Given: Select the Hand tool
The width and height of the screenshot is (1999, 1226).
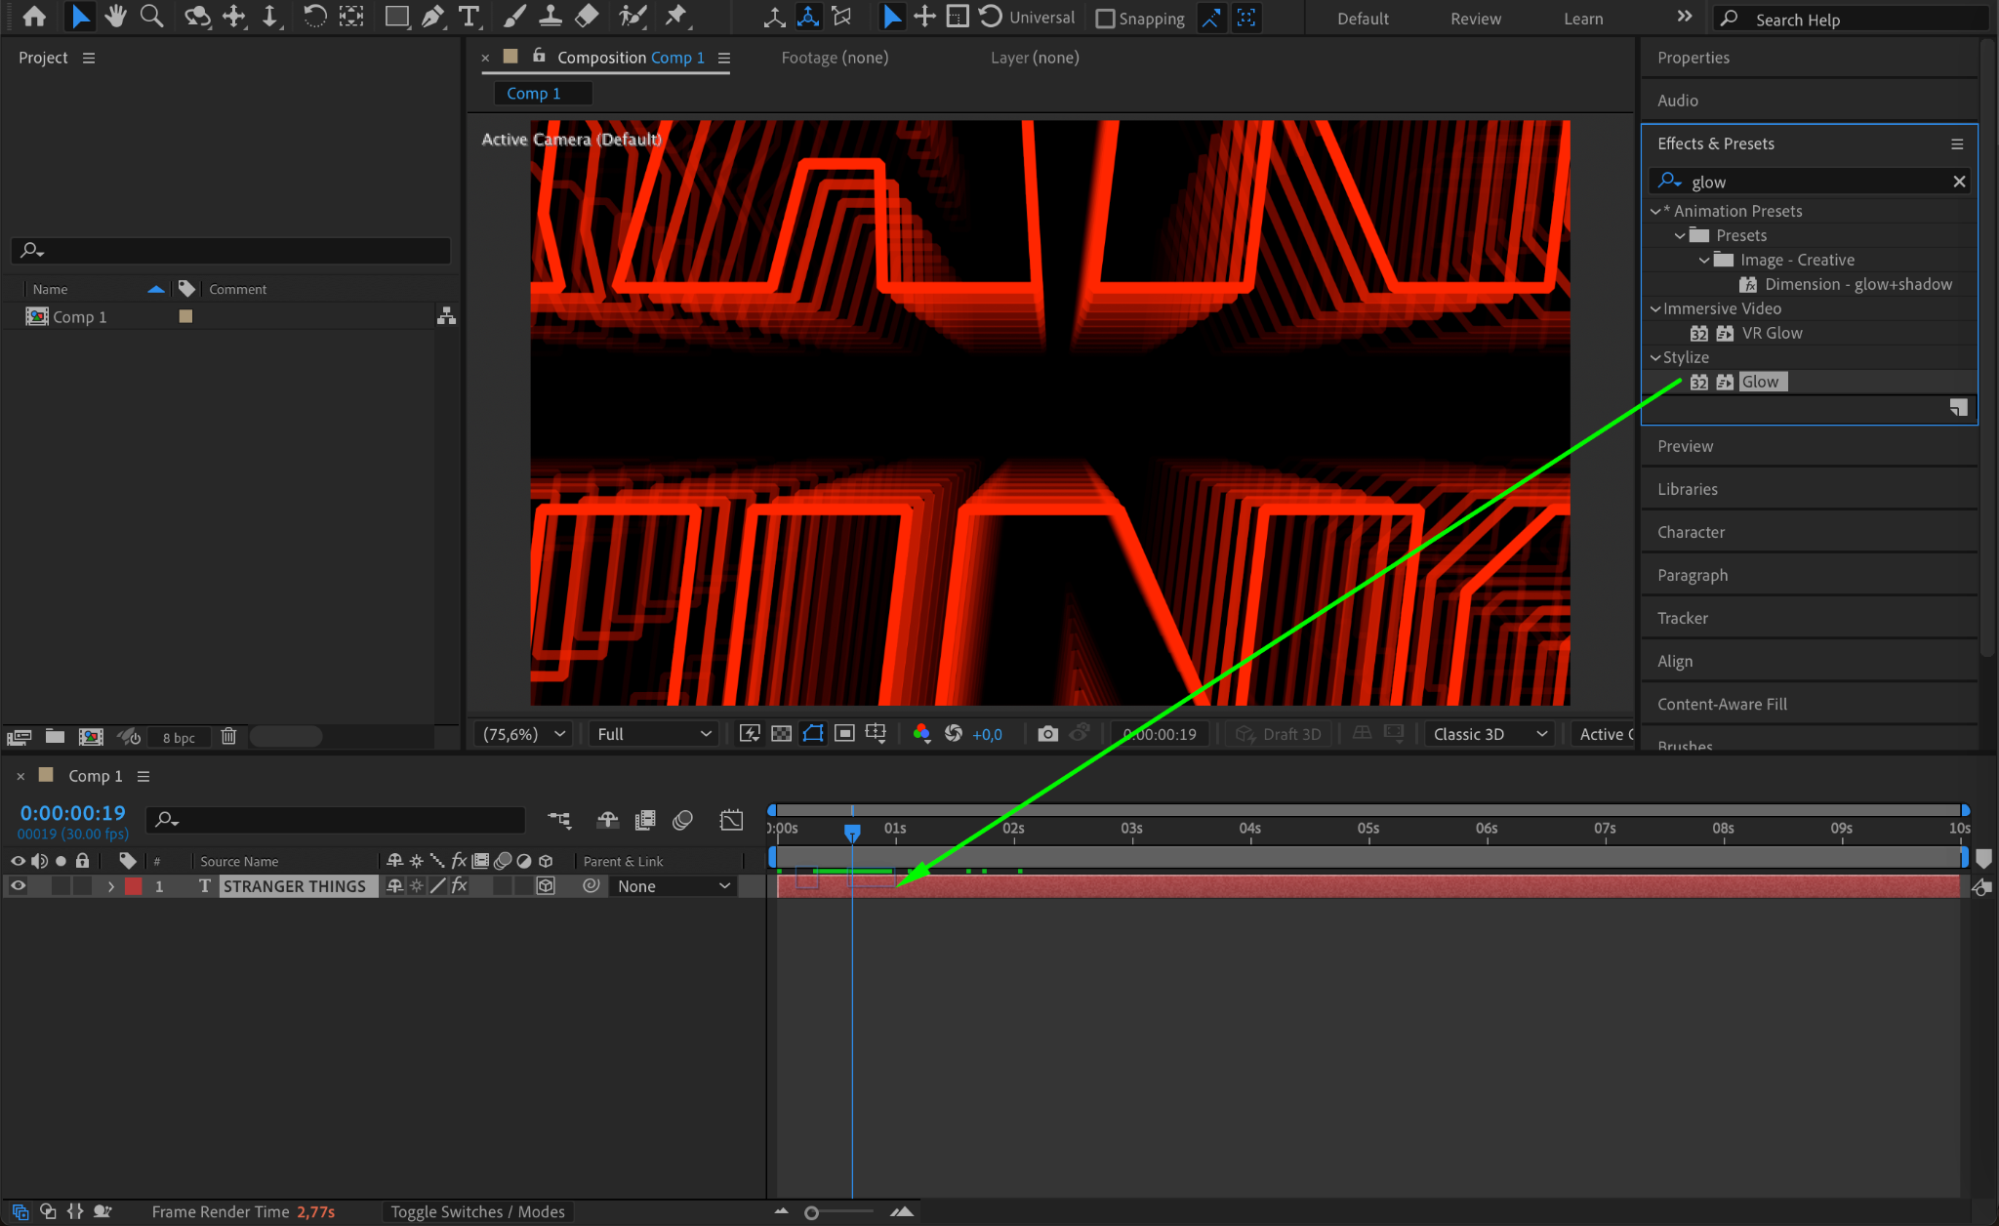Looking at the screenshot, I should (x=116, y=16).
